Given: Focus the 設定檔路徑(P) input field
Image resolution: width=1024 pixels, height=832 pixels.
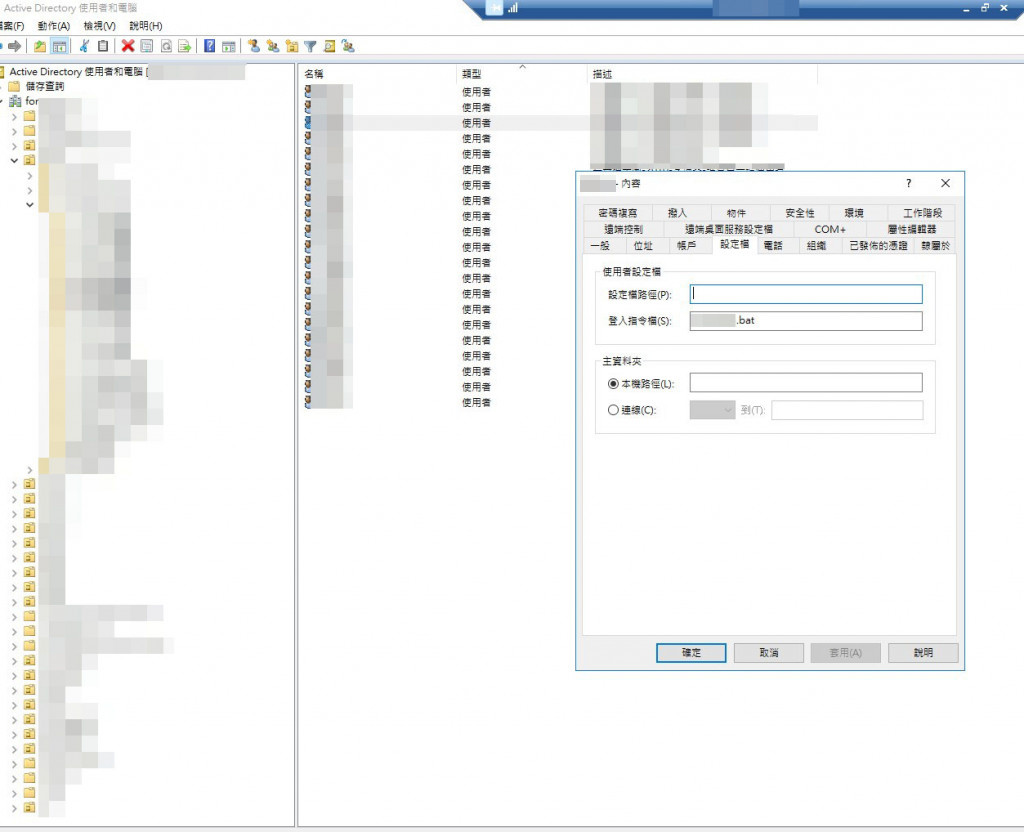Looking at the screenshot, I should [806, 294].
